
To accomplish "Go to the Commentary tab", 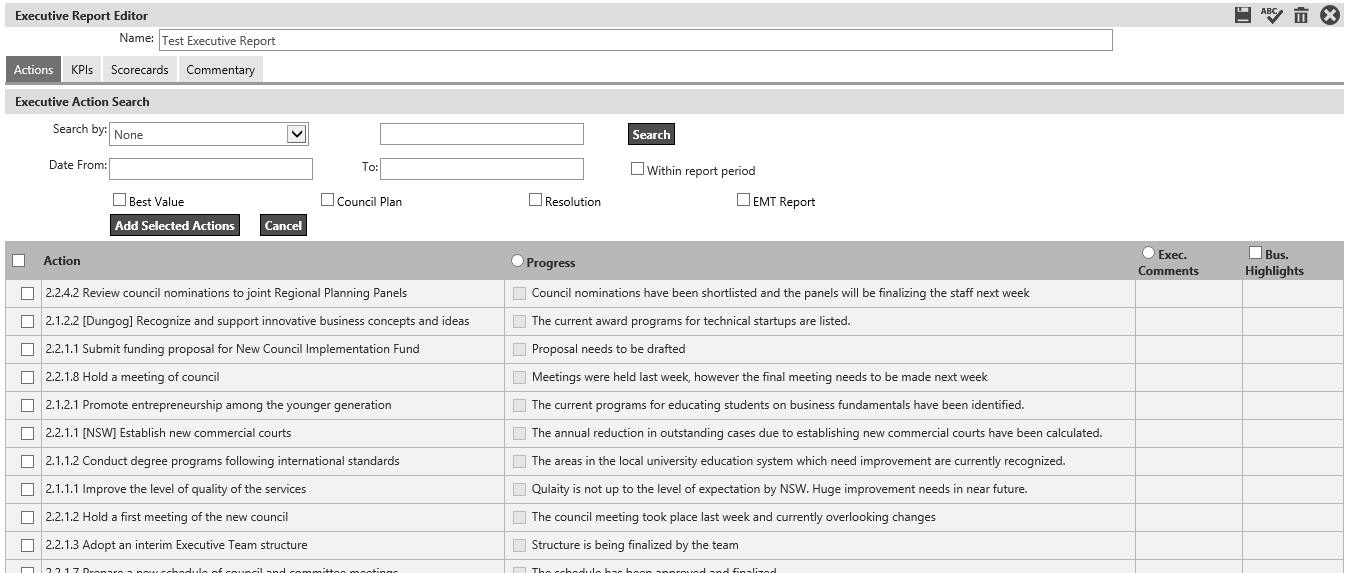I will click(x=220, y=70).
